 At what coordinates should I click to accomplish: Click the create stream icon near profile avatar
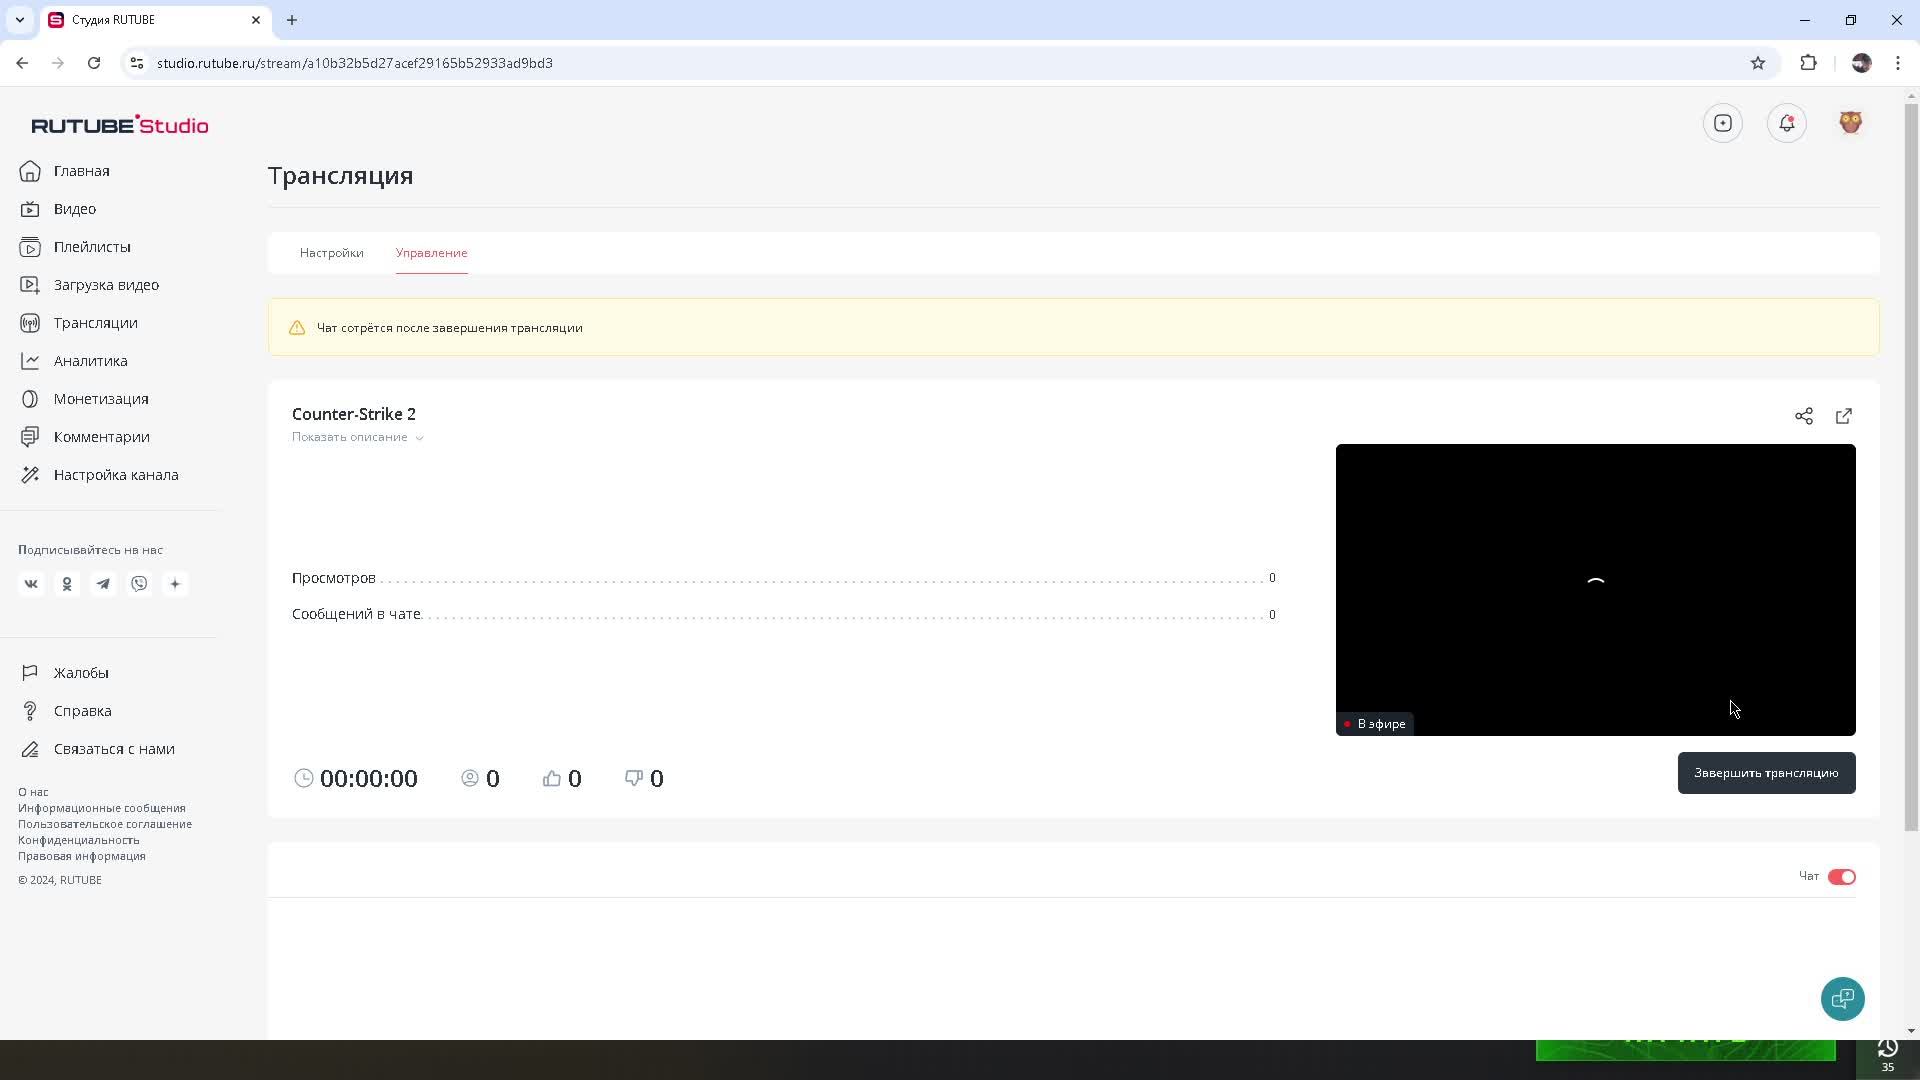coord(1723,122)
